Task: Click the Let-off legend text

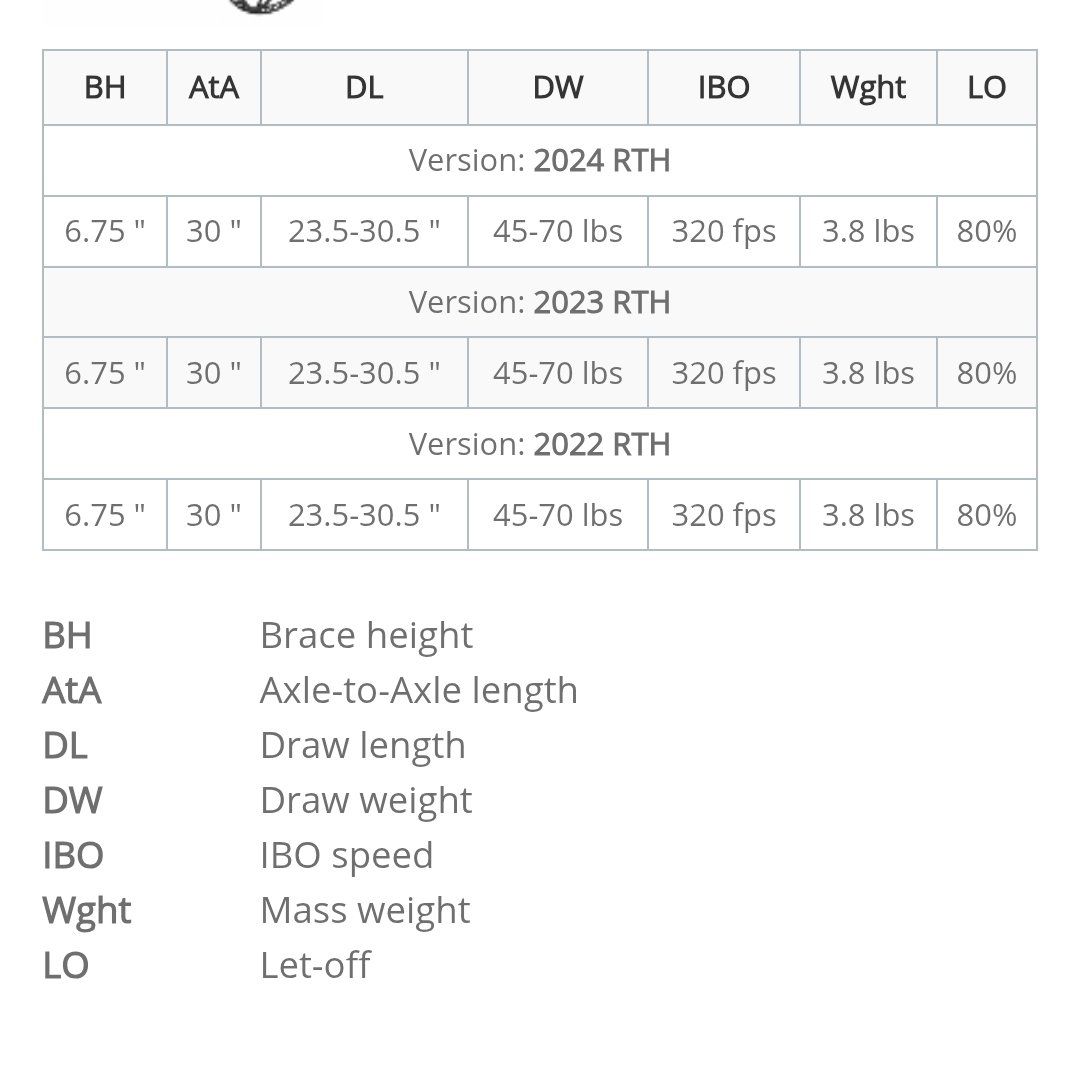Action: click(x=315, y=965)
